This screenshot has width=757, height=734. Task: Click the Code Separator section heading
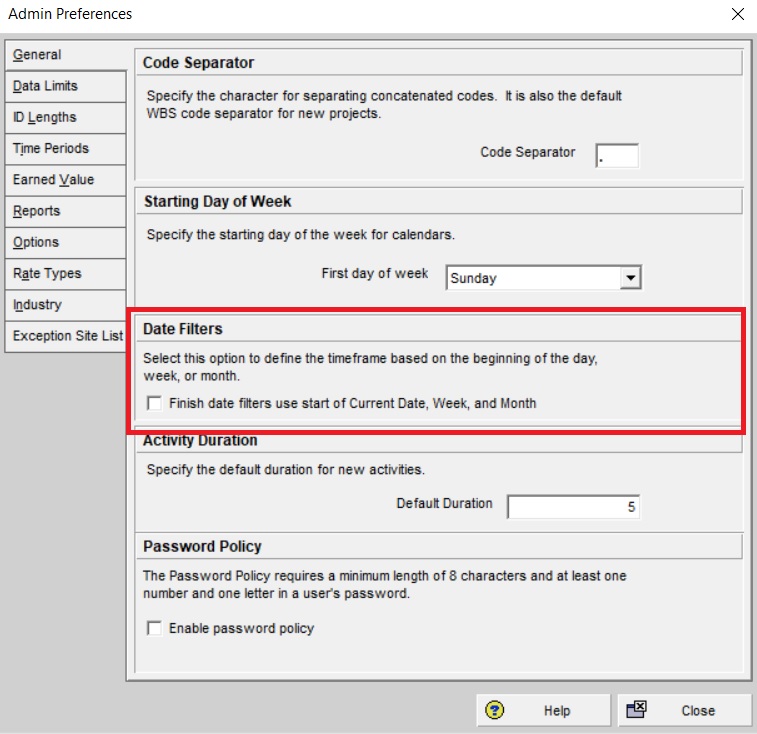198,63
